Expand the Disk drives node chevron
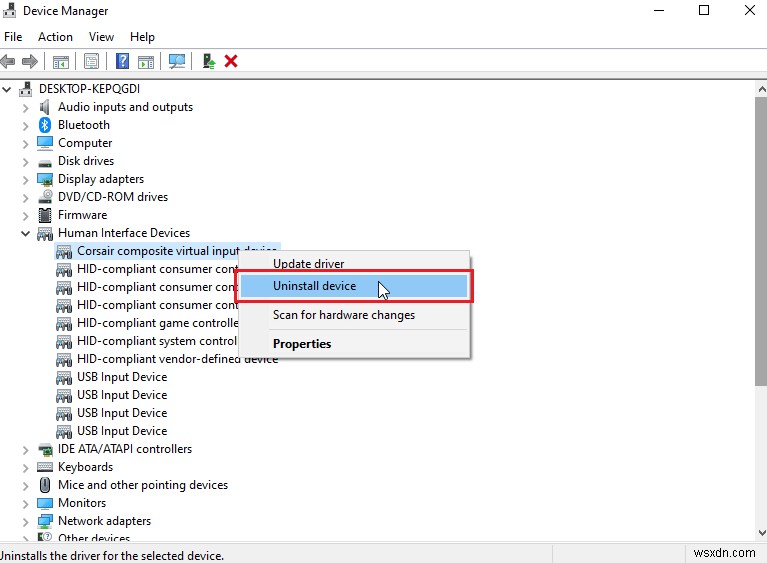Image resolution: width=767 pixels, height=563 pixels. [x=25, y=162]
